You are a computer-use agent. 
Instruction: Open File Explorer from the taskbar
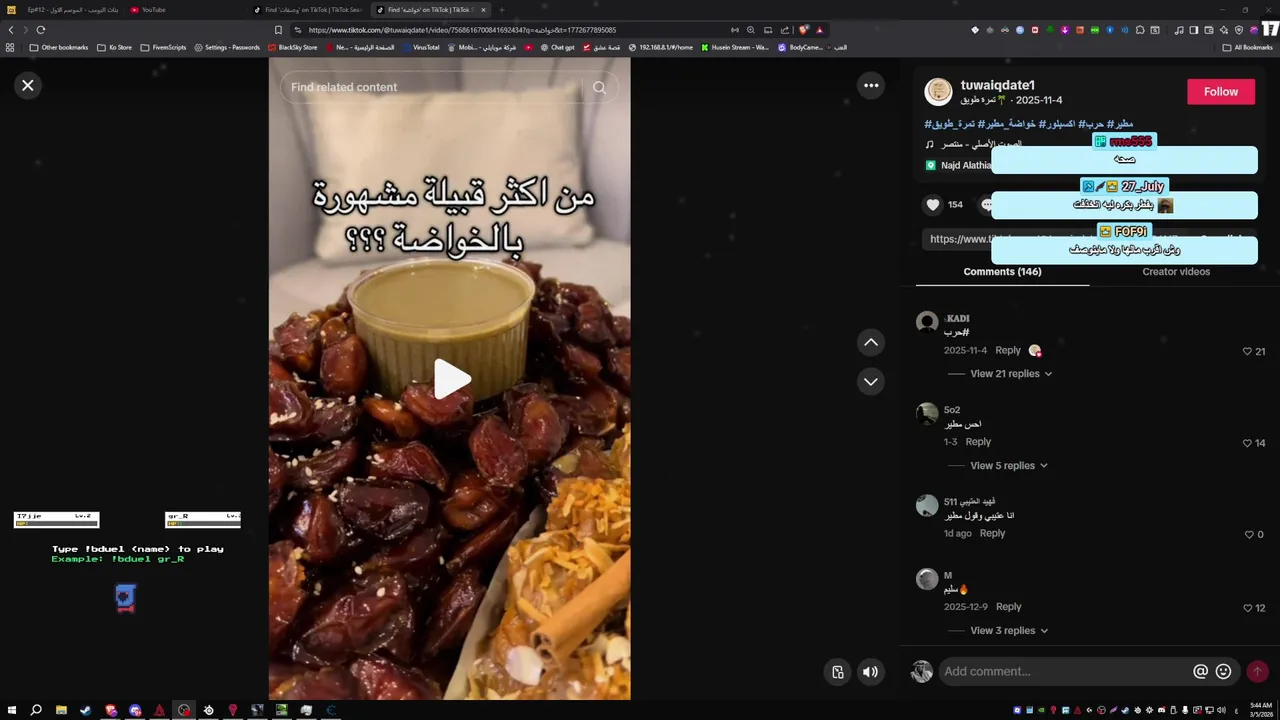click(61, 710)
